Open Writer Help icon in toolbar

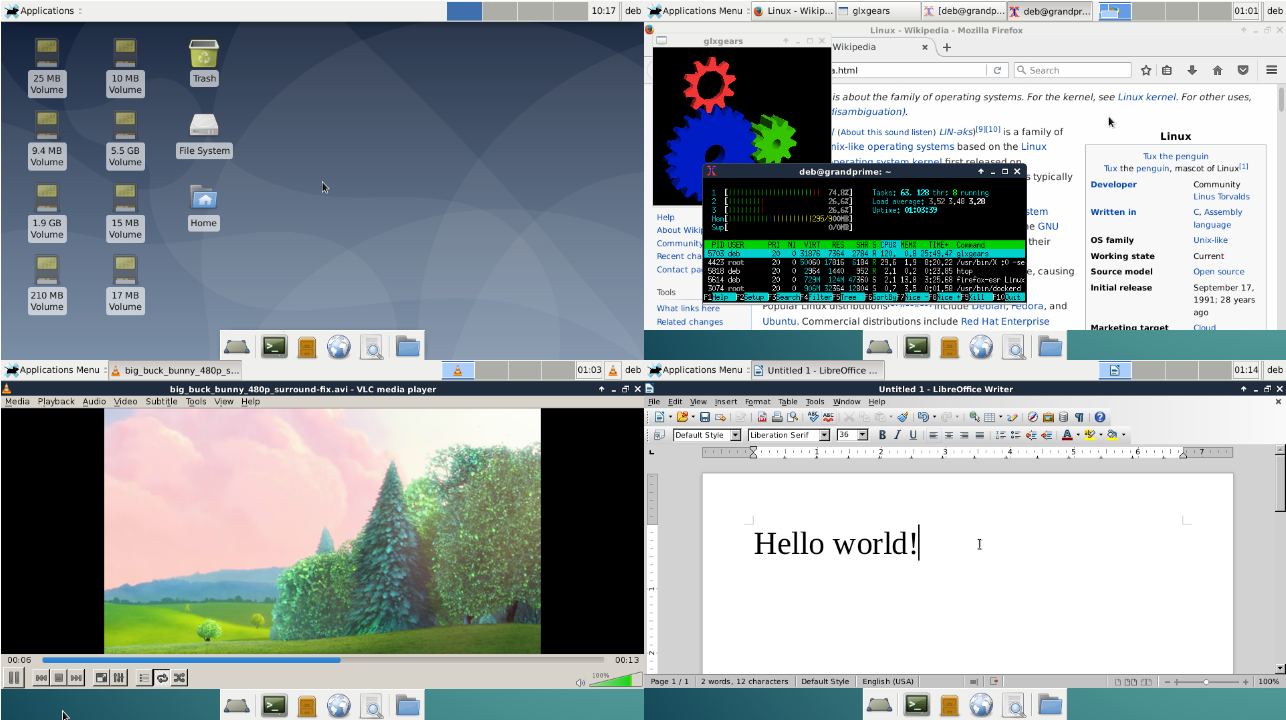coord(1100,417)
